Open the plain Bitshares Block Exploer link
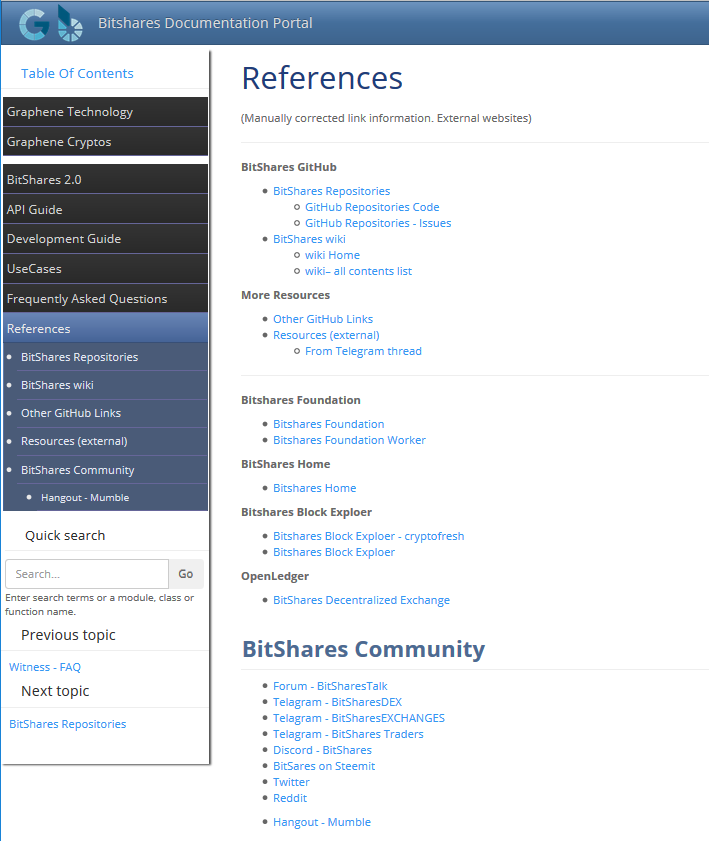 click(x=334, y=552)
